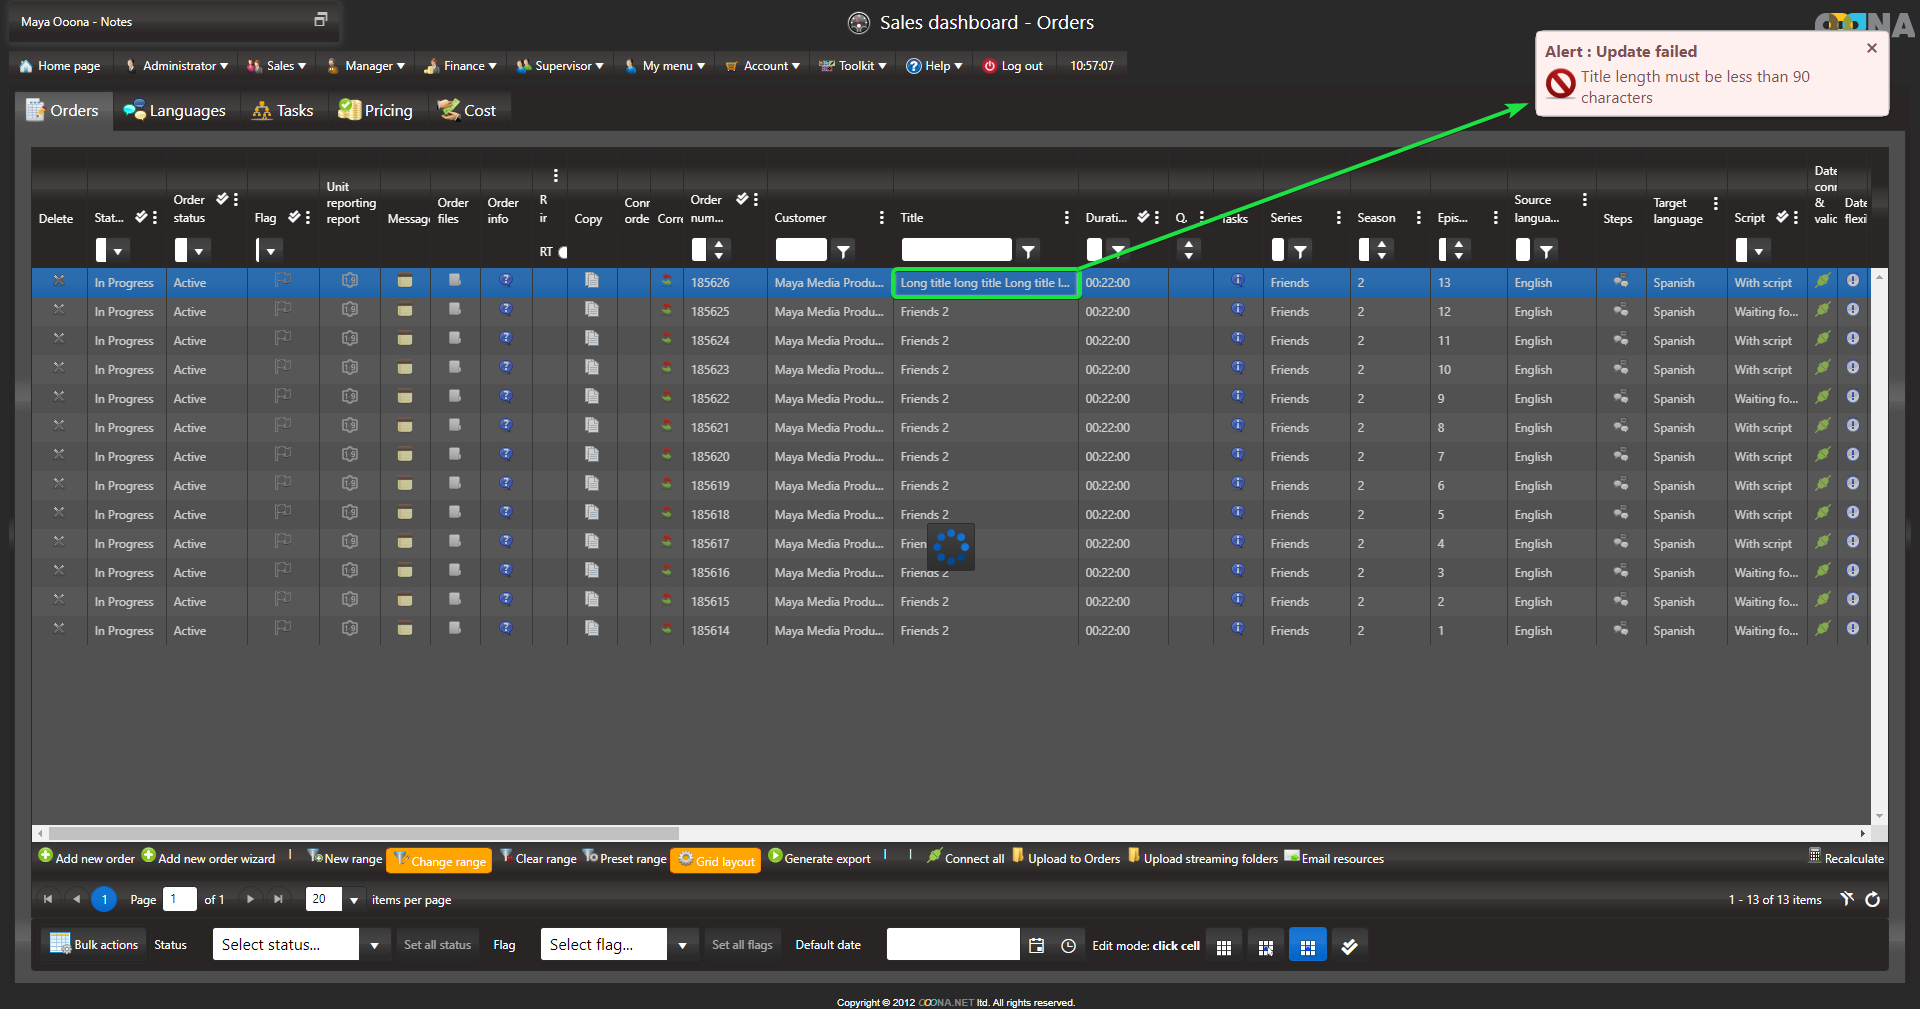Image resolution: width=1920 pixels, height=1009 pixels.
Task: Click the Order info icon for order 185623
Action: pos(506,368)
